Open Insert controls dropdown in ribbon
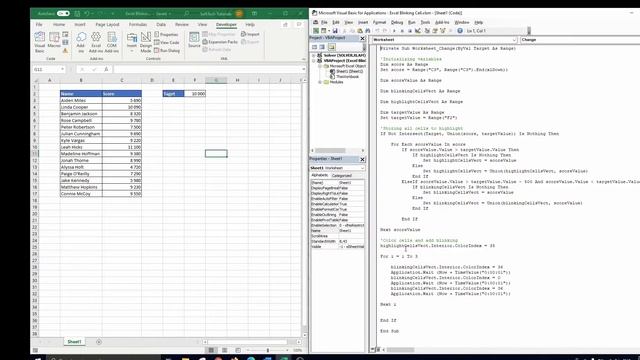 point(132,42)
